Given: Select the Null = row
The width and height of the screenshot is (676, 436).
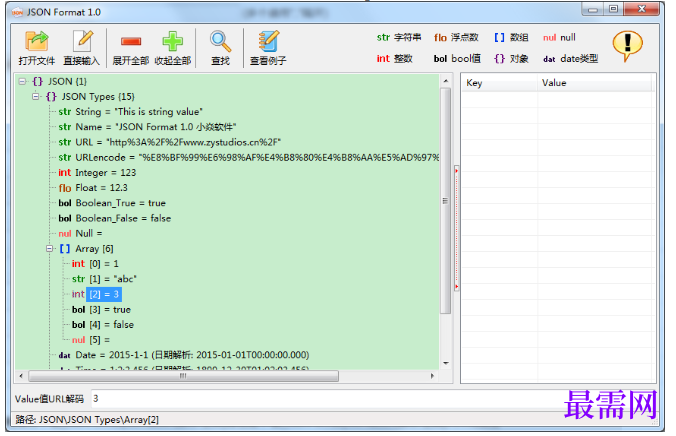Looking at the screenshot, I should coord(89,233).
